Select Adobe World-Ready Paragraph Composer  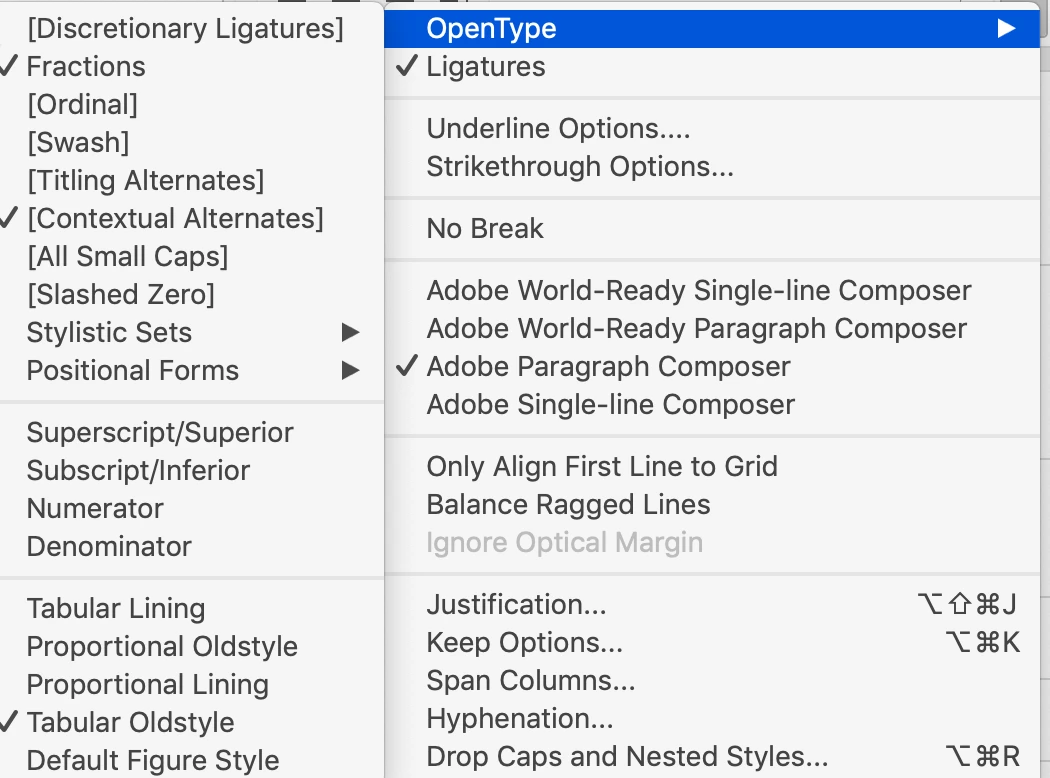711,329
